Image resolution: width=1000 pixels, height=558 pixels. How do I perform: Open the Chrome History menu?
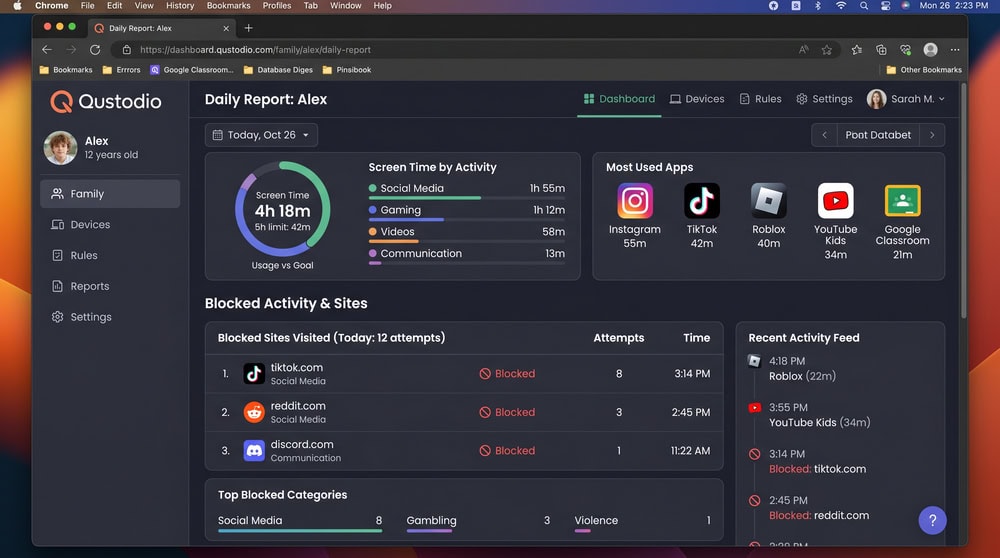tap(180, 6)
